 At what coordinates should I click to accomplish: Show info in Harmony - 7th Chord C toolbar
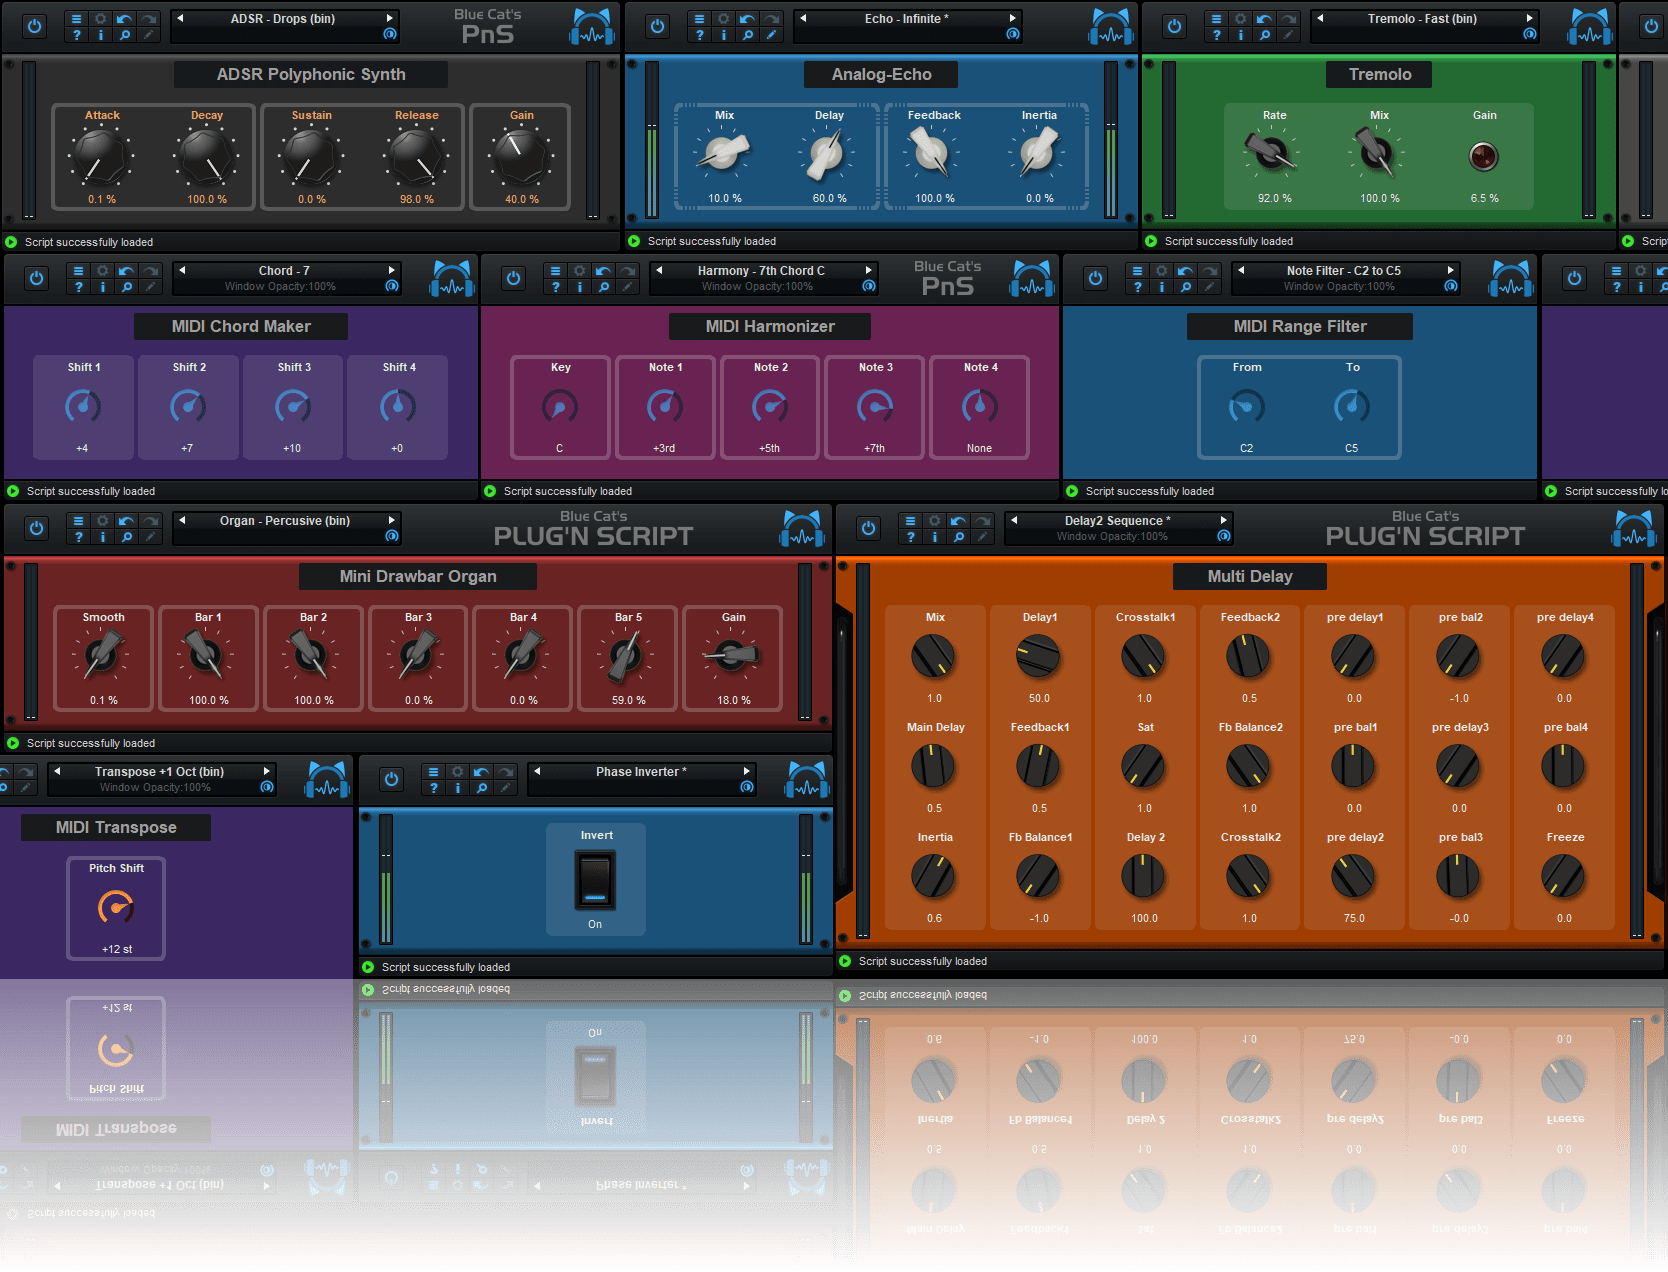coord(580,287)
